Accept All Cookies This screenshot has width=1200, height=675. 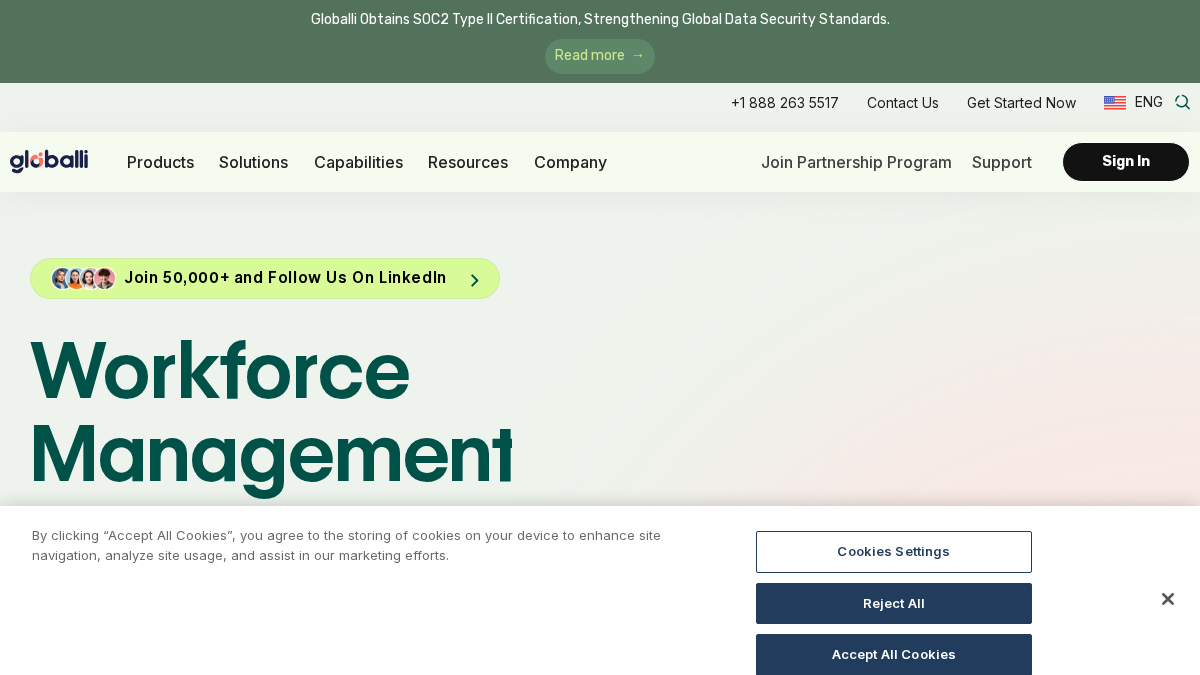[x=894, y=654]
